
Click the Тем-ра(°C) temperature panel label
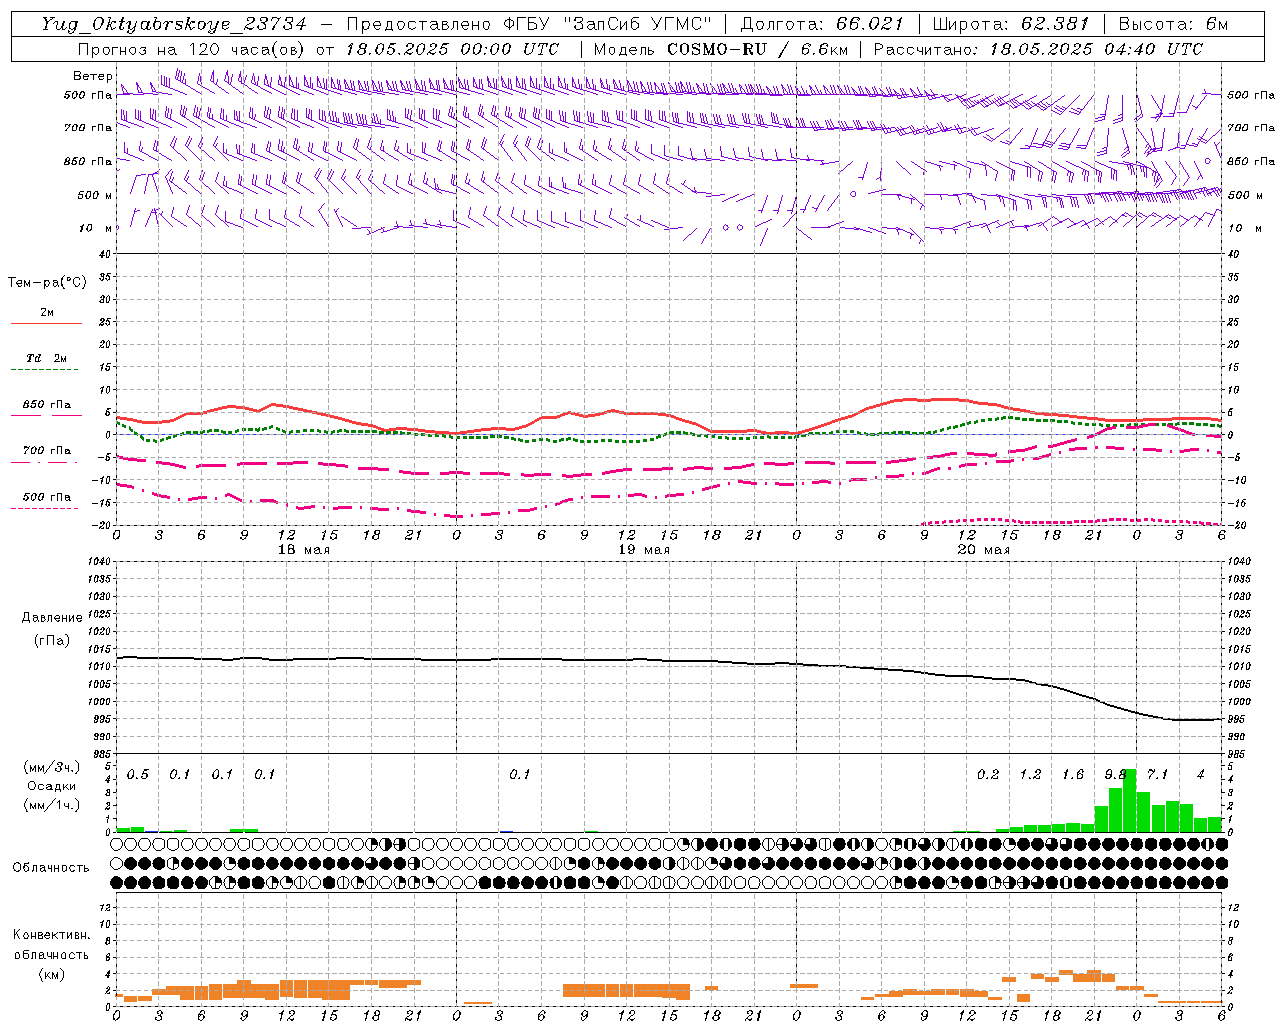point(47,283)
